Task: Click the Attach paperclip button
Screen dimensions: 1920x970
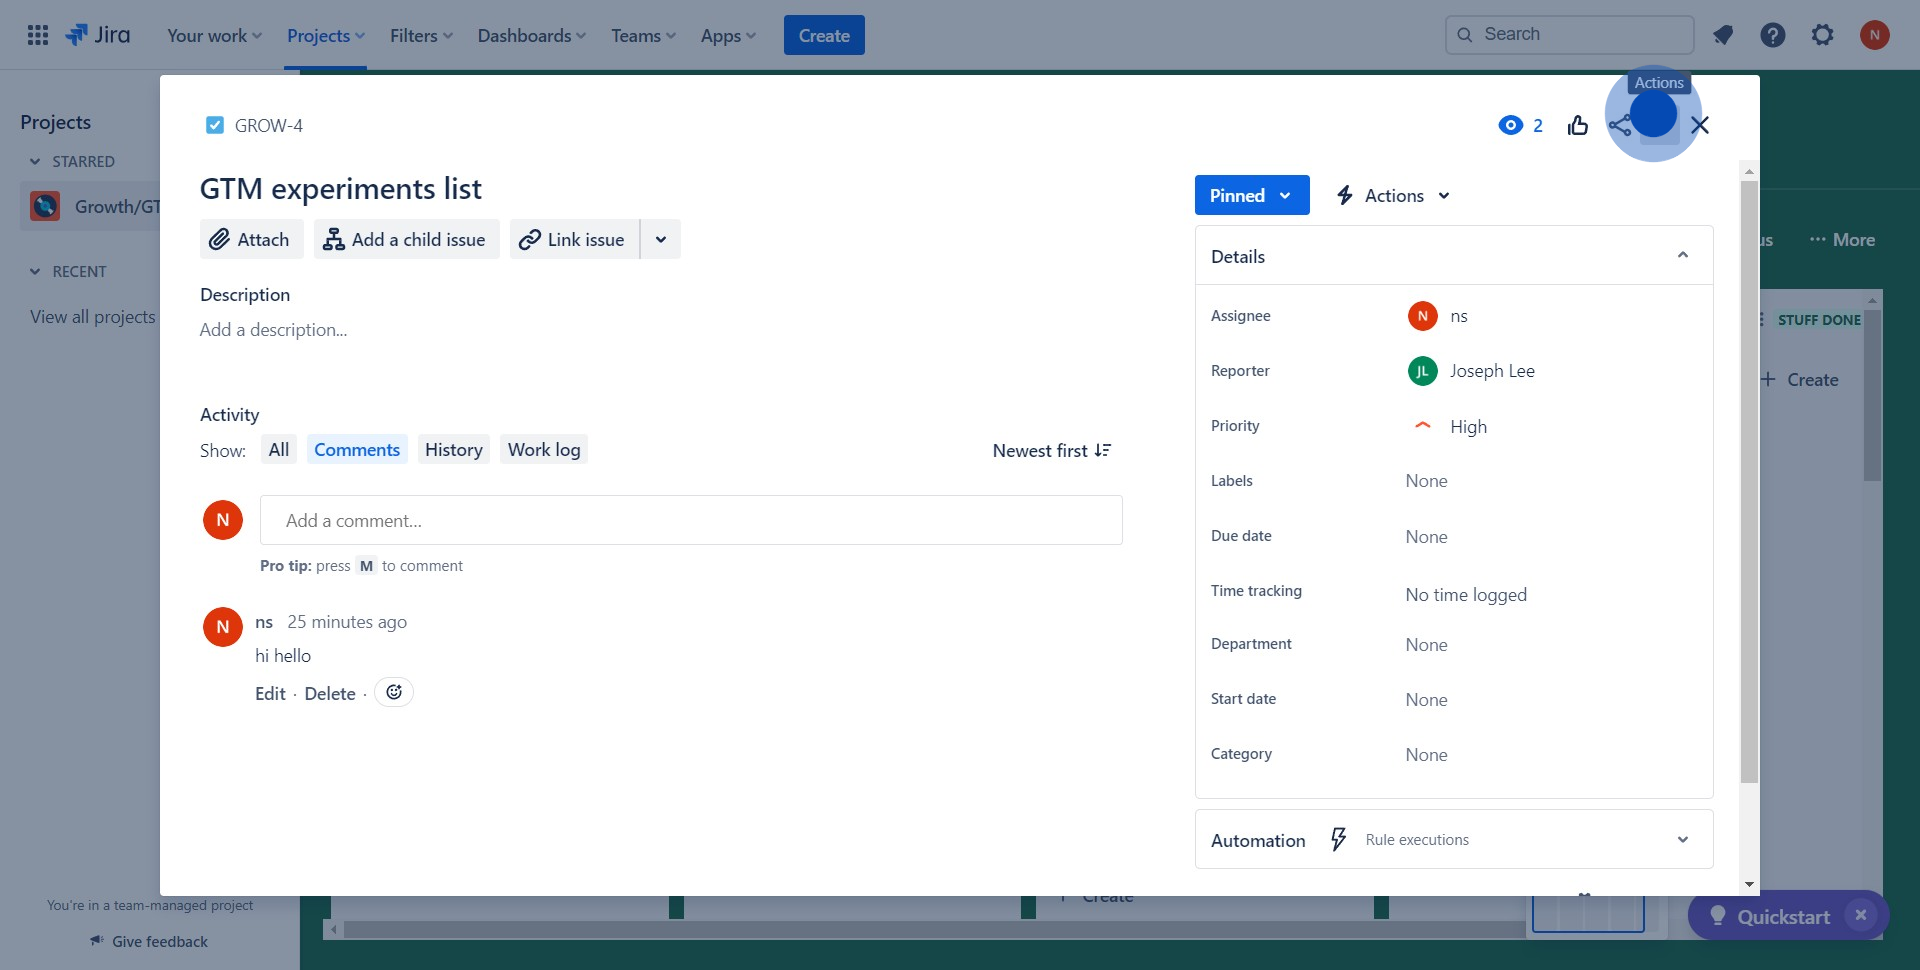Action: point(251,240)
